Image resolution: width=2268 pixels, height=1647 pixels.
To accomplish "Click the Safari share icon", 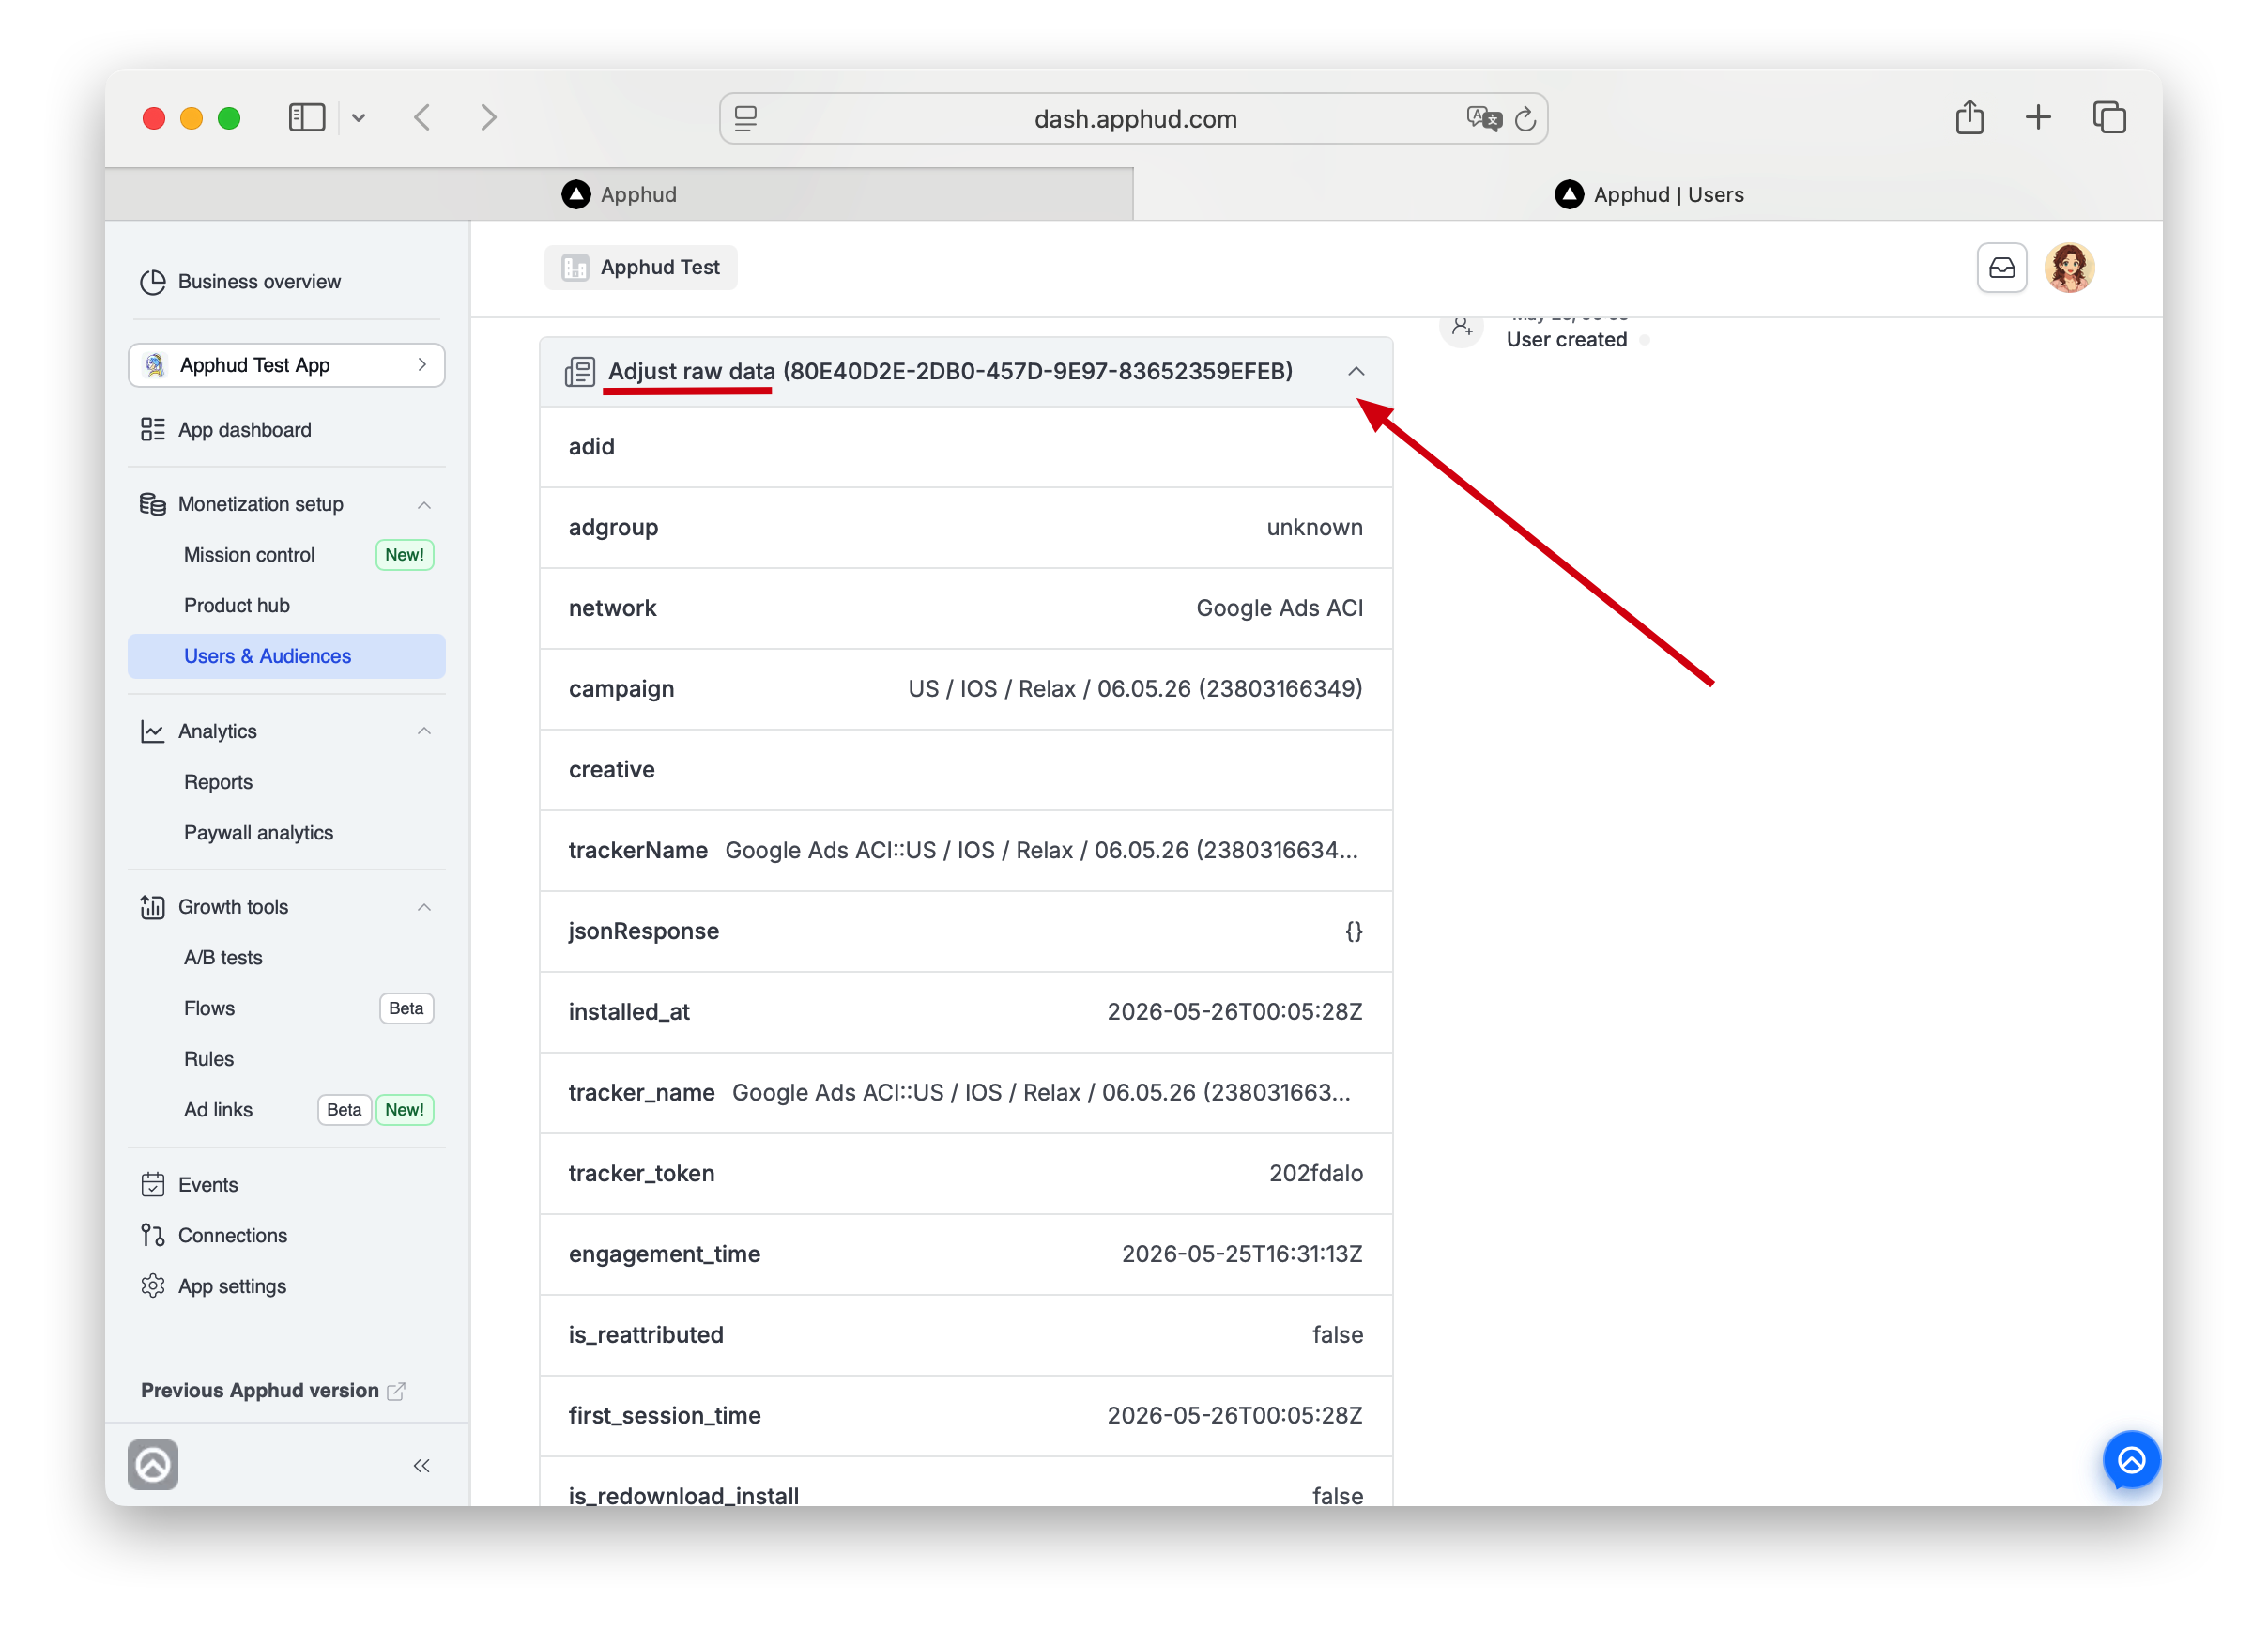I will [x=1970, y=117].
